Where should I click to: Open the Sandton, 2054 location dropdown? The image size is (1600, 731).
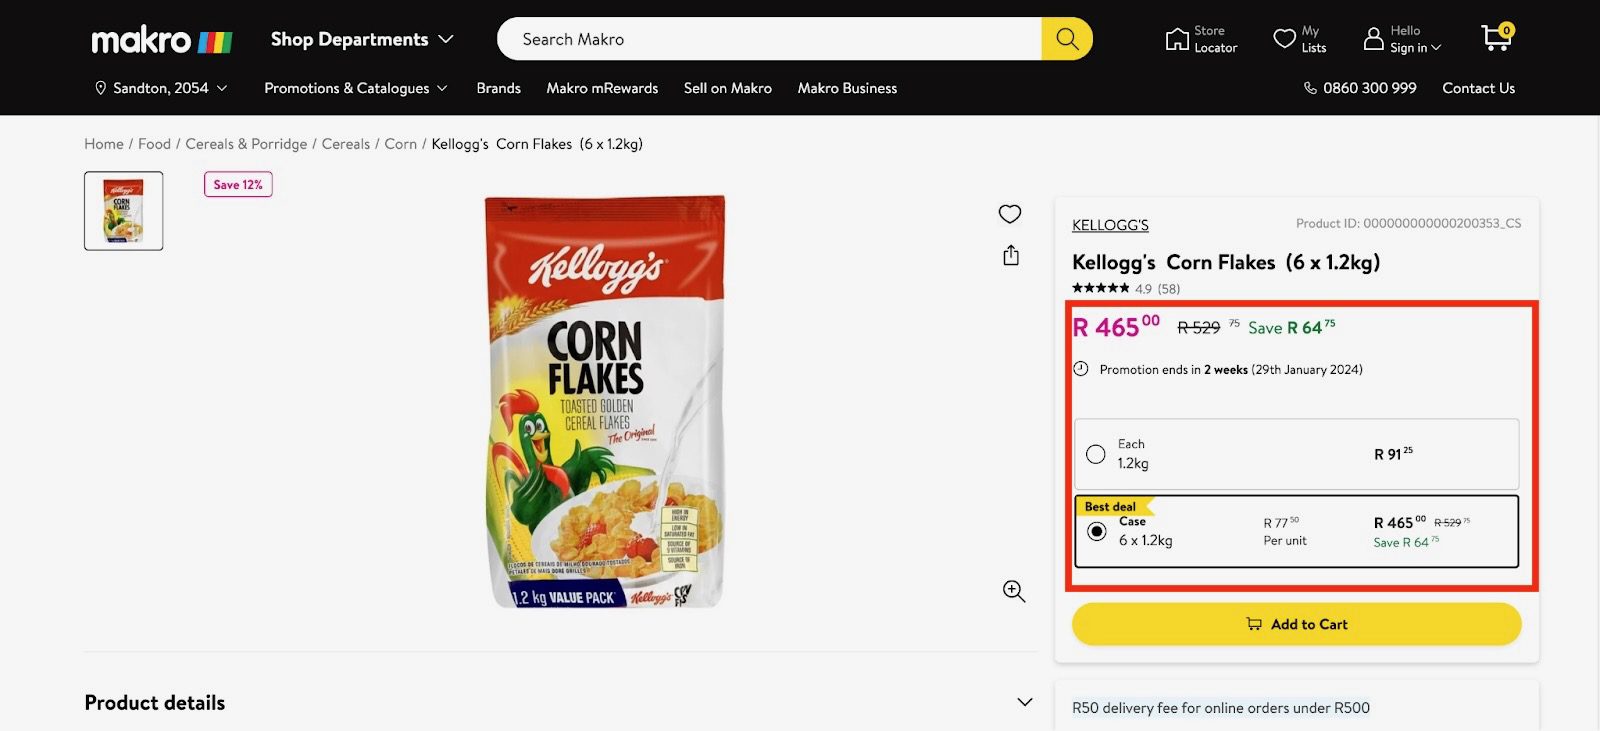coord(161,88)
